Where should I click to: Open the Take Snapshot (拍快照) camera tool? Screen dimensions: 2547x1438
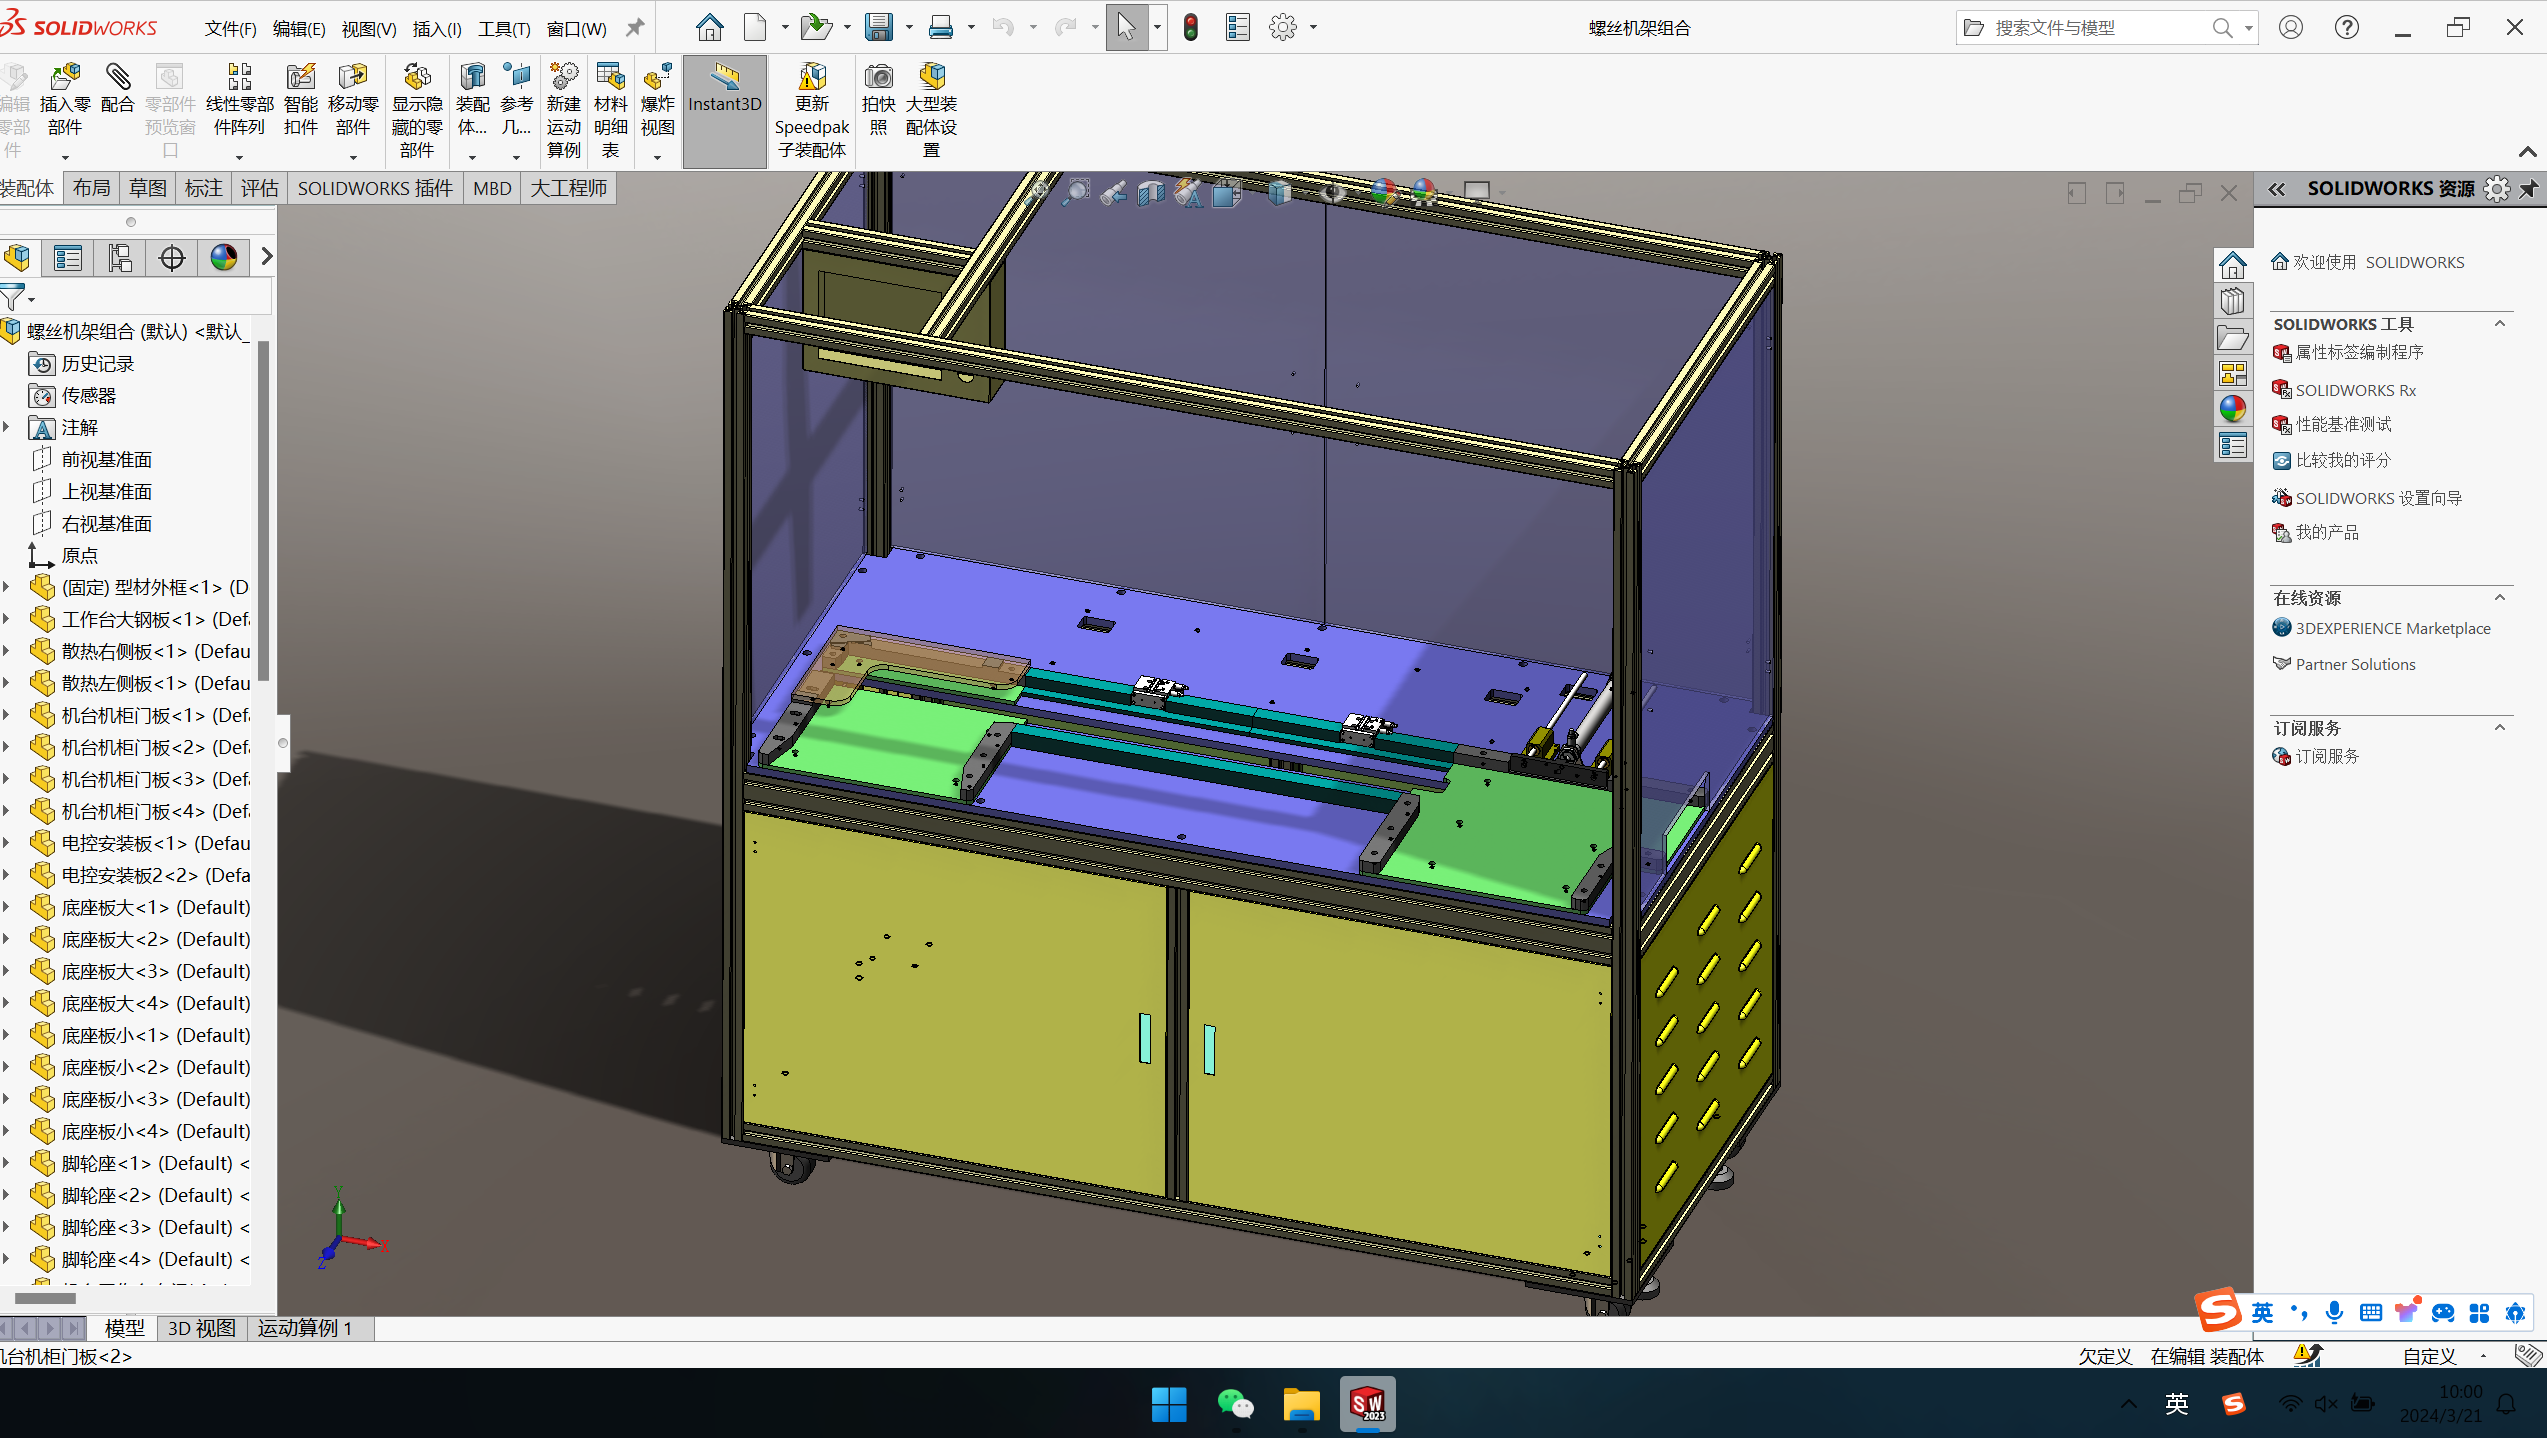(x=878, y=78)
